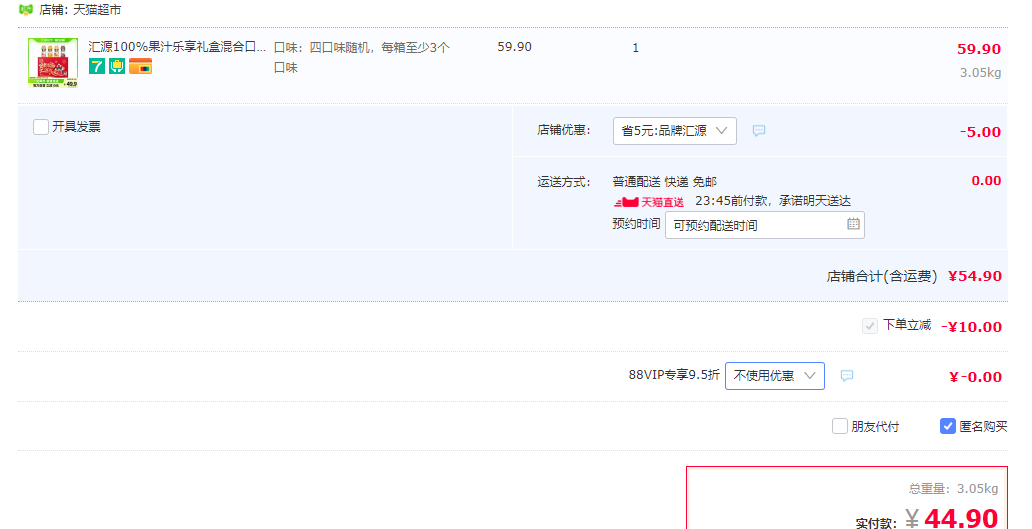The image size is (1032, 529).
Task: Select the shipping fee 0.00 amount
Action: pyautogui.click(x=987, y=180)
